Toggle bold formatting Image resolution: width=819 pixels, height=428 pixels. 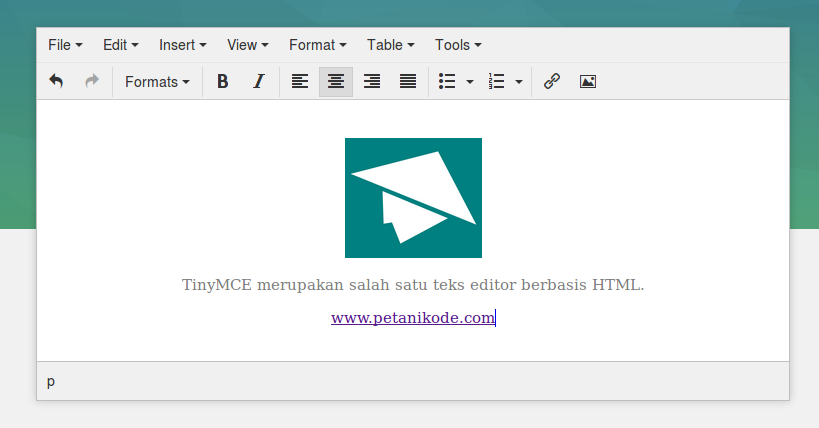click(x=223, y=82)
